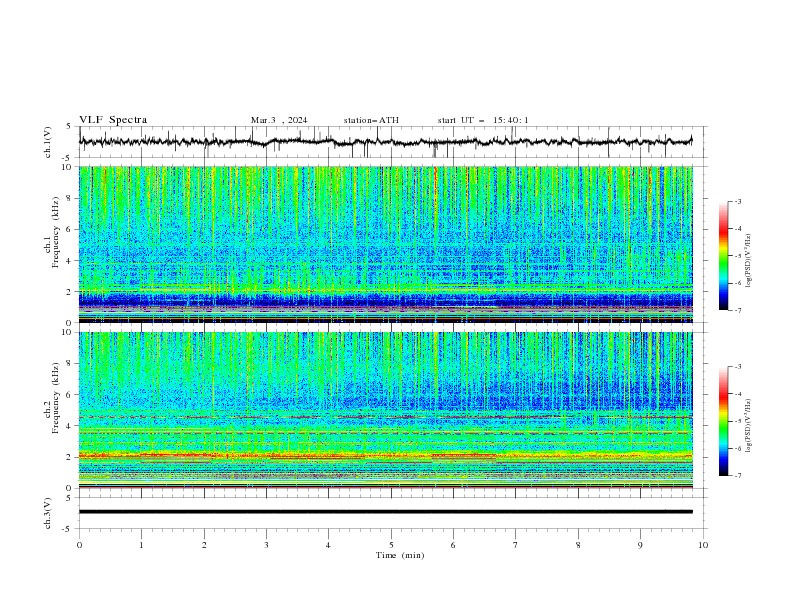Click the "-7" label on ch.2 colorbar
The width and height of the screenshot is (792, 612).
738,475
